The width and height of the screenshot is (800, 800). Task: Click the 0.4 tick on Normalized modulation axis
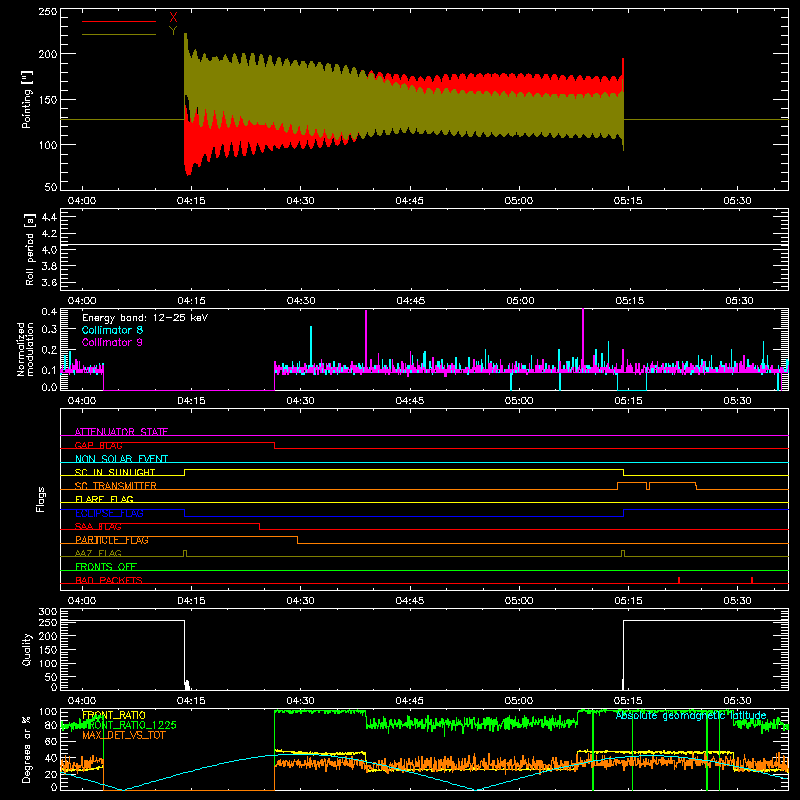pyautogui.click(x=49, y=312)
